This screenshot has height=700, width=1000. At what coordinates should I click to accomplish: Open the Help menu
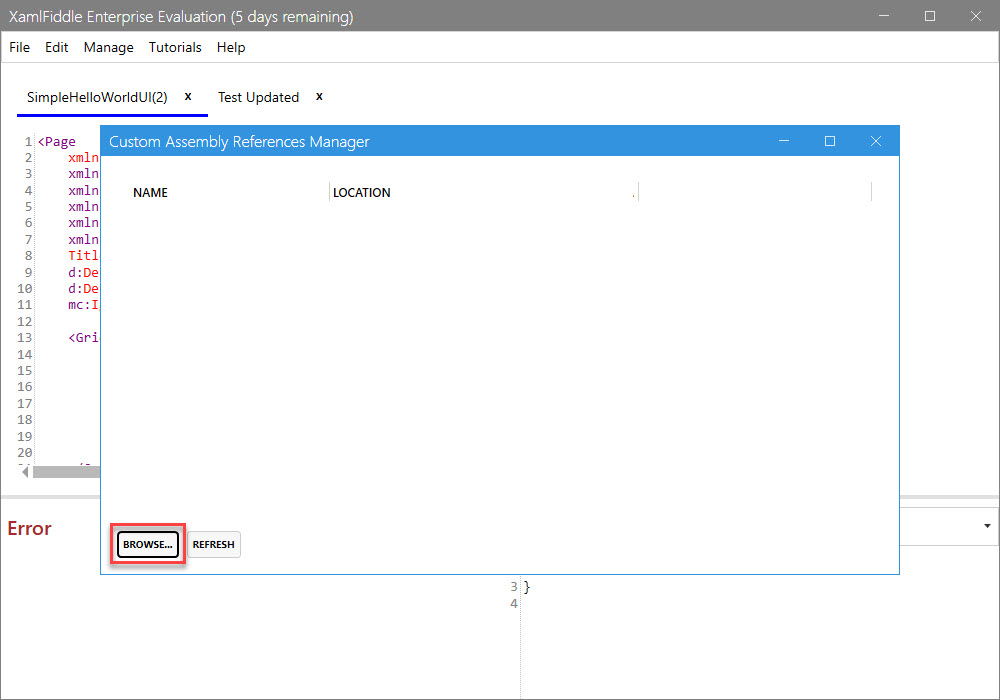click(231, 47)
